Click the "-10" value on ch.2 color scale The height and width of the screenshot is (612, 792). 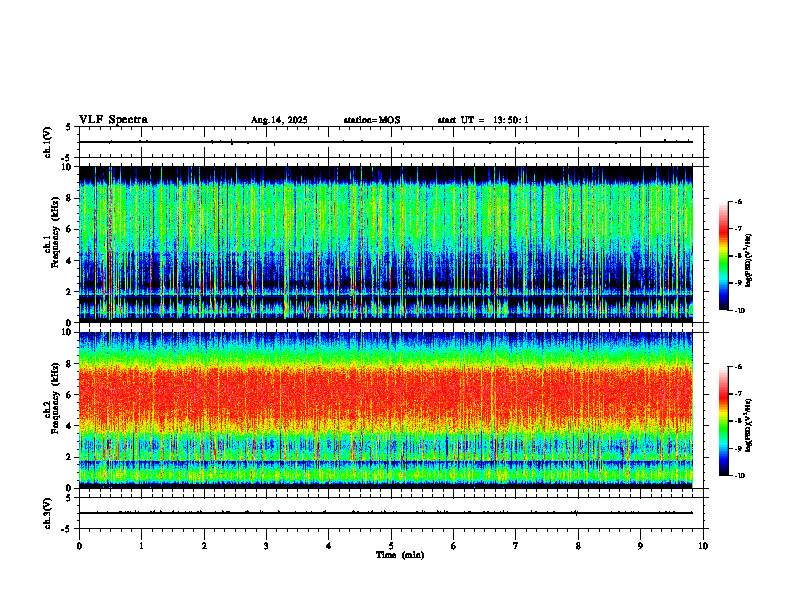coord(739,476)
